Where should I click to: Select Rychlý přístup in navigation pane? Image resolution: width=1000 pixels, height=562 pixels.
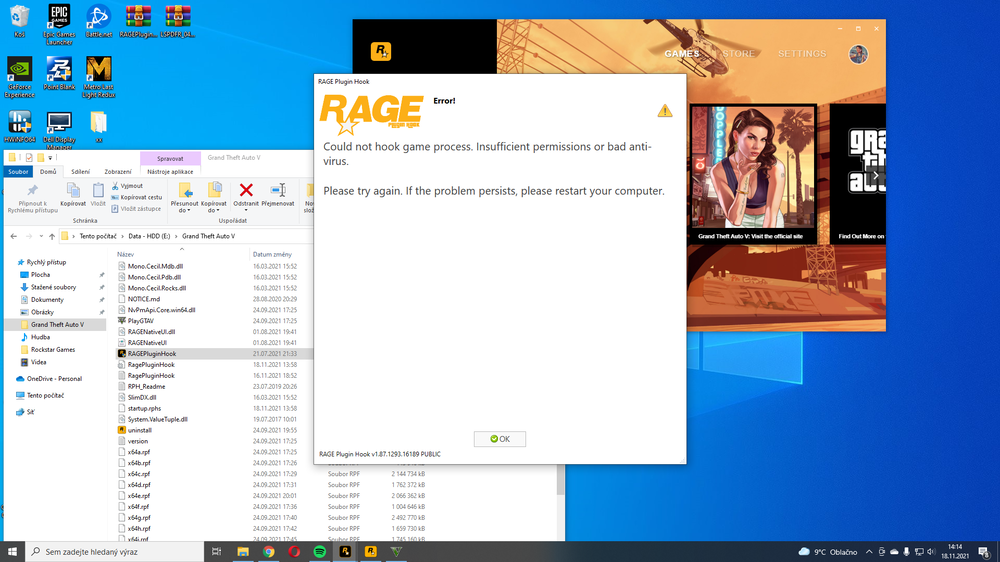pos(46,262)
